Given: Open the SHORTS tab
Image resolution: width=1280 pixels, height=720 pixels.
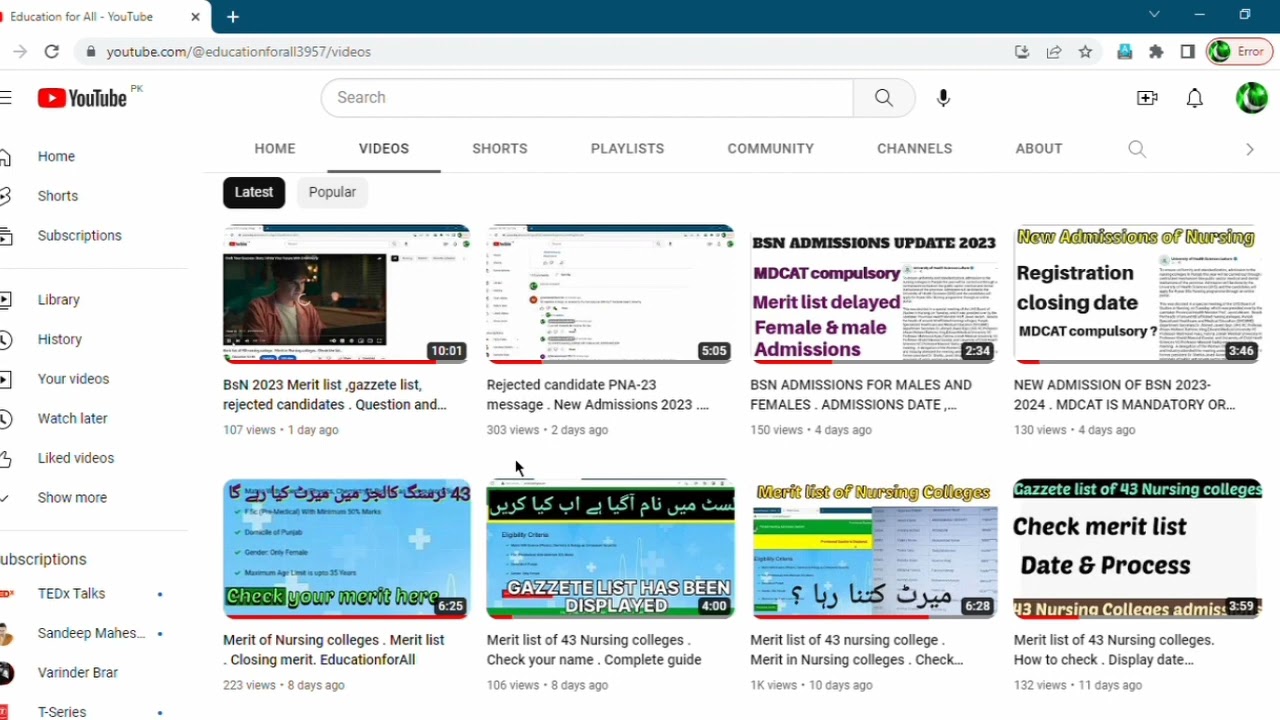Looking at the screenshot, I should click(500, 148).
